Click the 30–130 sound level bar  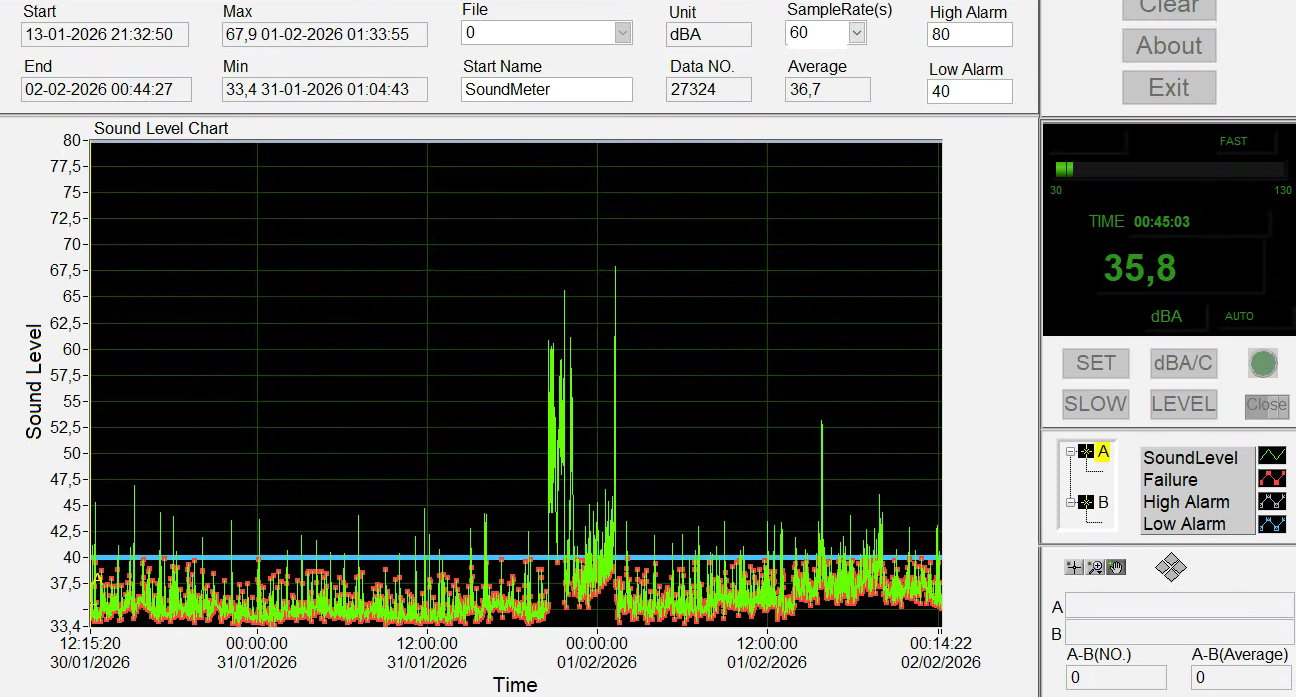(x=1168, y=169)
